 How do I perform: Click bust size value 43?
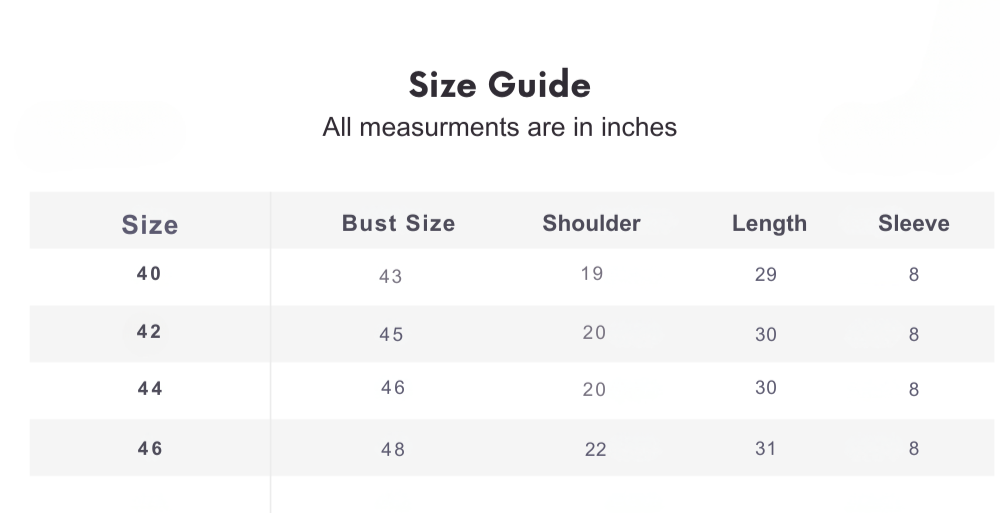(x=391, y=277)
